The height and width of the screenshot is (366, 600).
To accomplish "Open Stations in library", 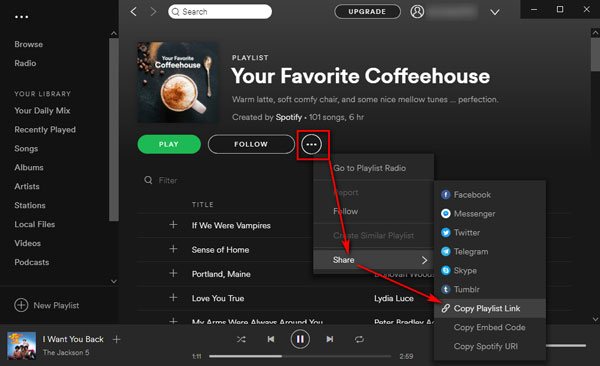I will click(30, 205).
